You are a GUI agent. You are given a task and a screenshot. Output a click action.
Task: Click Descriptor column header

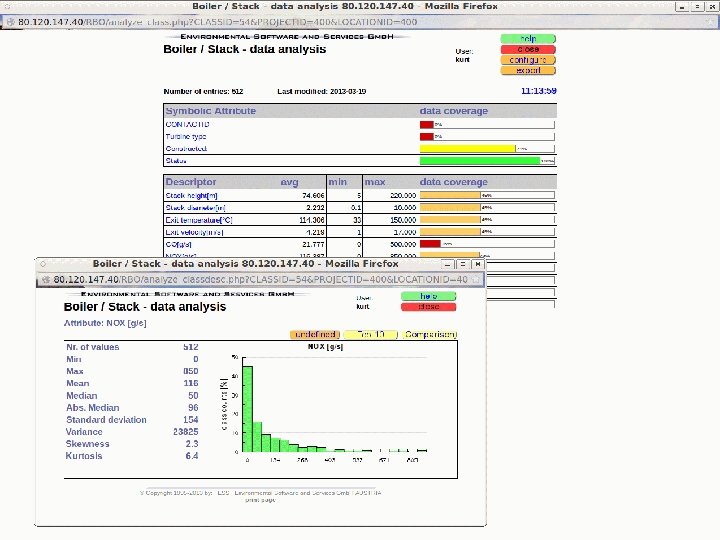point(191,182)
